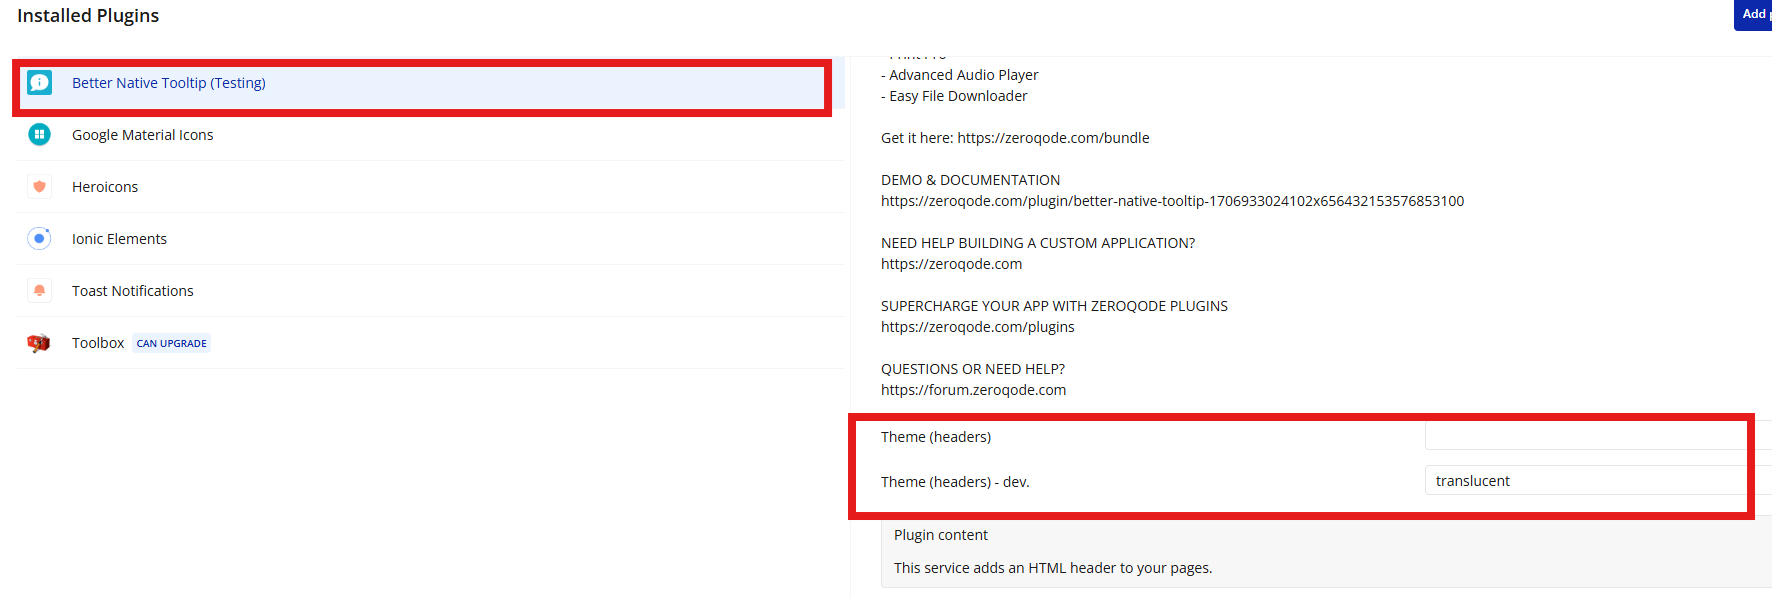
Task: Click NEED HELP BUILDING A CUSTOM APPLICATION? text
Action: pos(1038,243)
